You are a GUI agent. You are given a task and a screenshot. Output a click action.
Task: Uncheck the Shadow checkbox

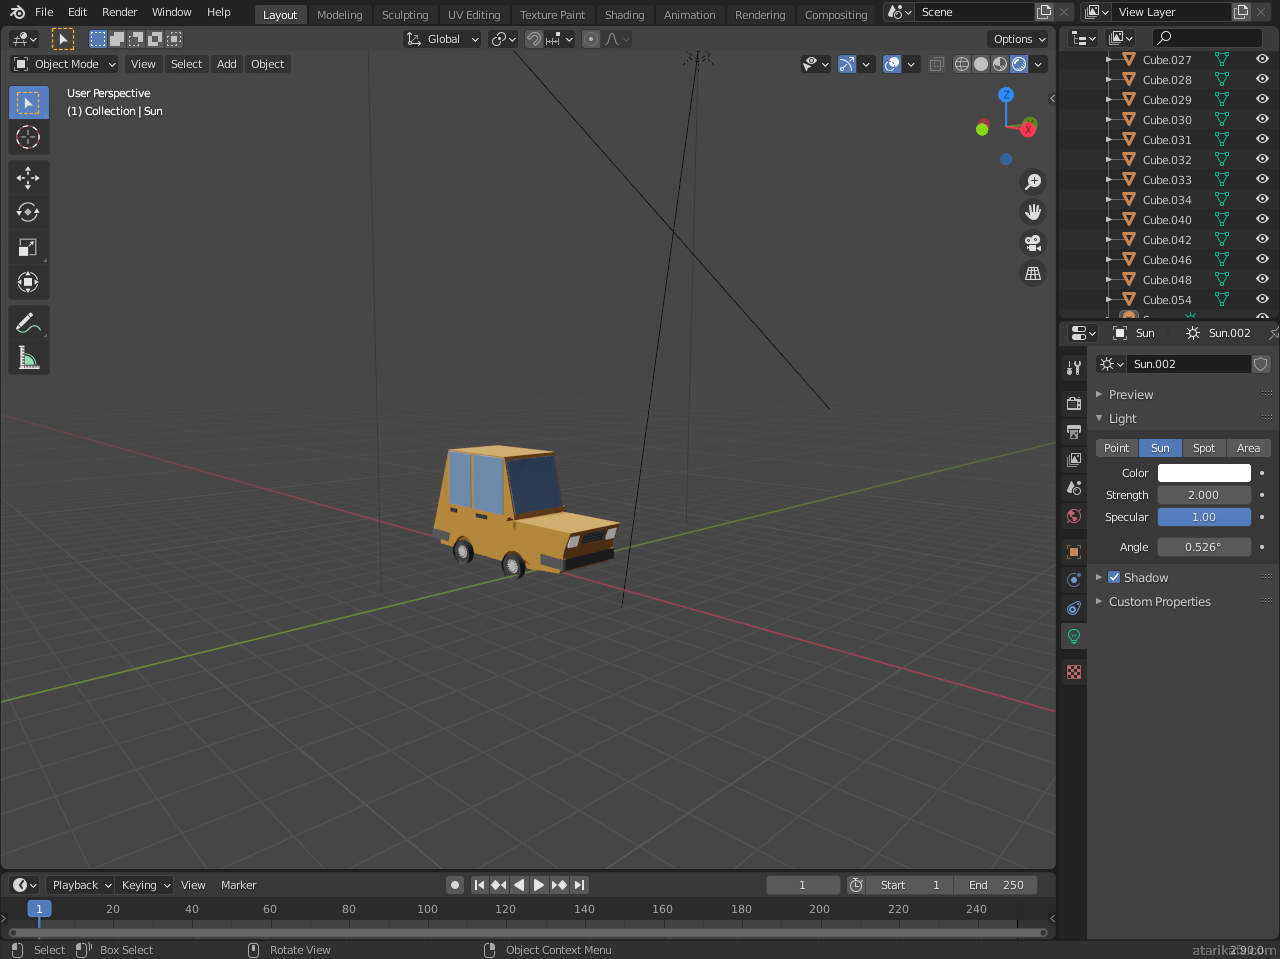(x=1114, y=577)
